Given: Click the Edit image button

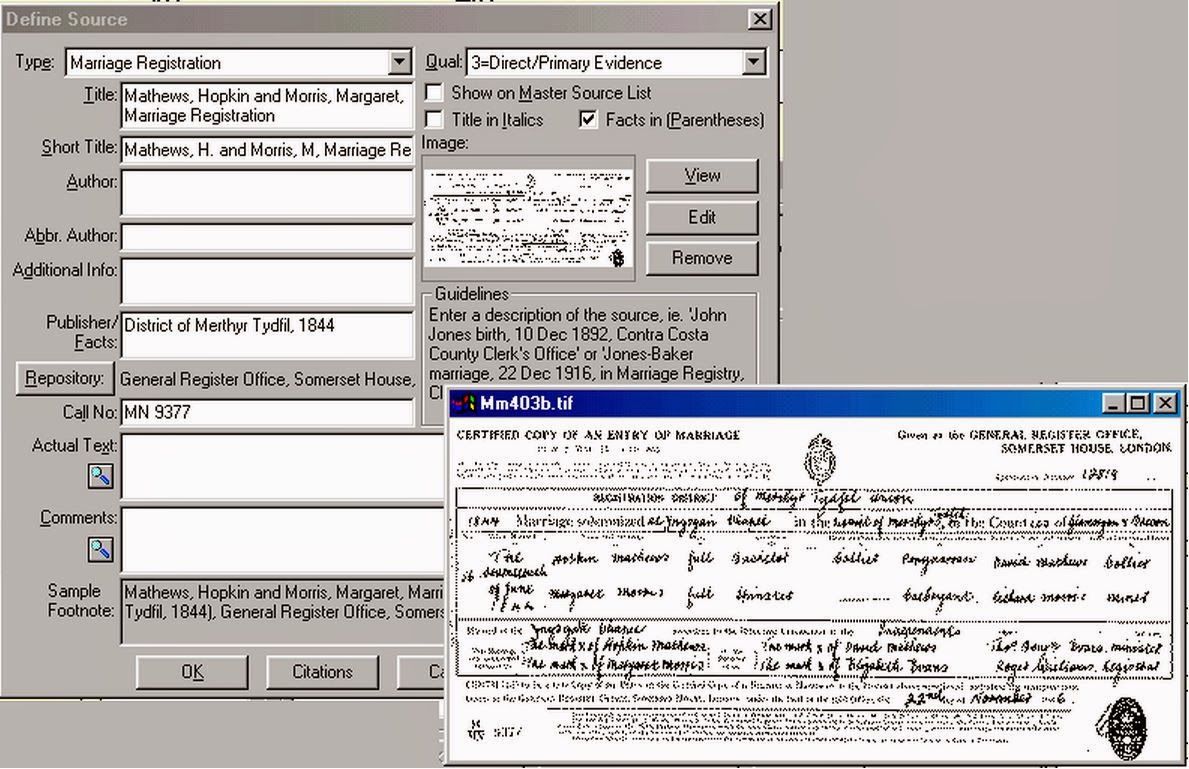Looking at the screenshot, I should [x=702, y=217].
